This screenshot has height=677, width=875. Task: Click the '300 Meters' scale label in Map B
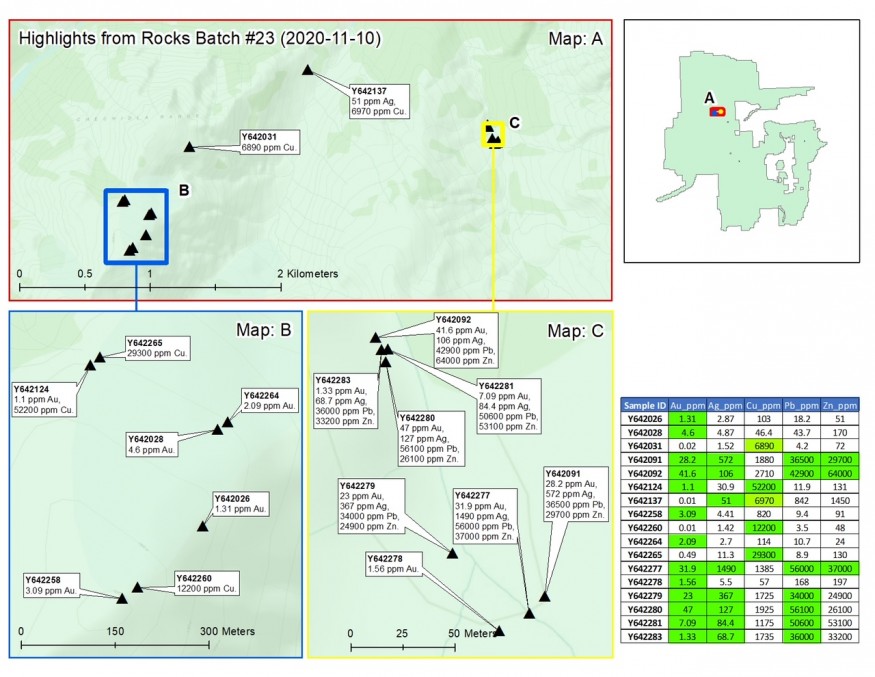pos(228,631)
